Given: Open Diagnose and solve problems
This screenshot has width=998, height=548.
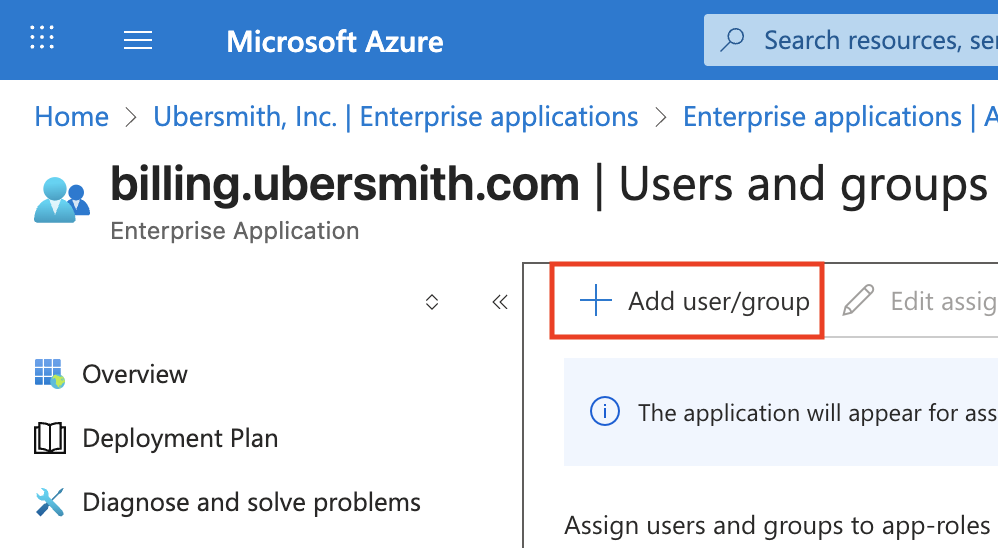Looking at the screenshot, I should [251, 502].
